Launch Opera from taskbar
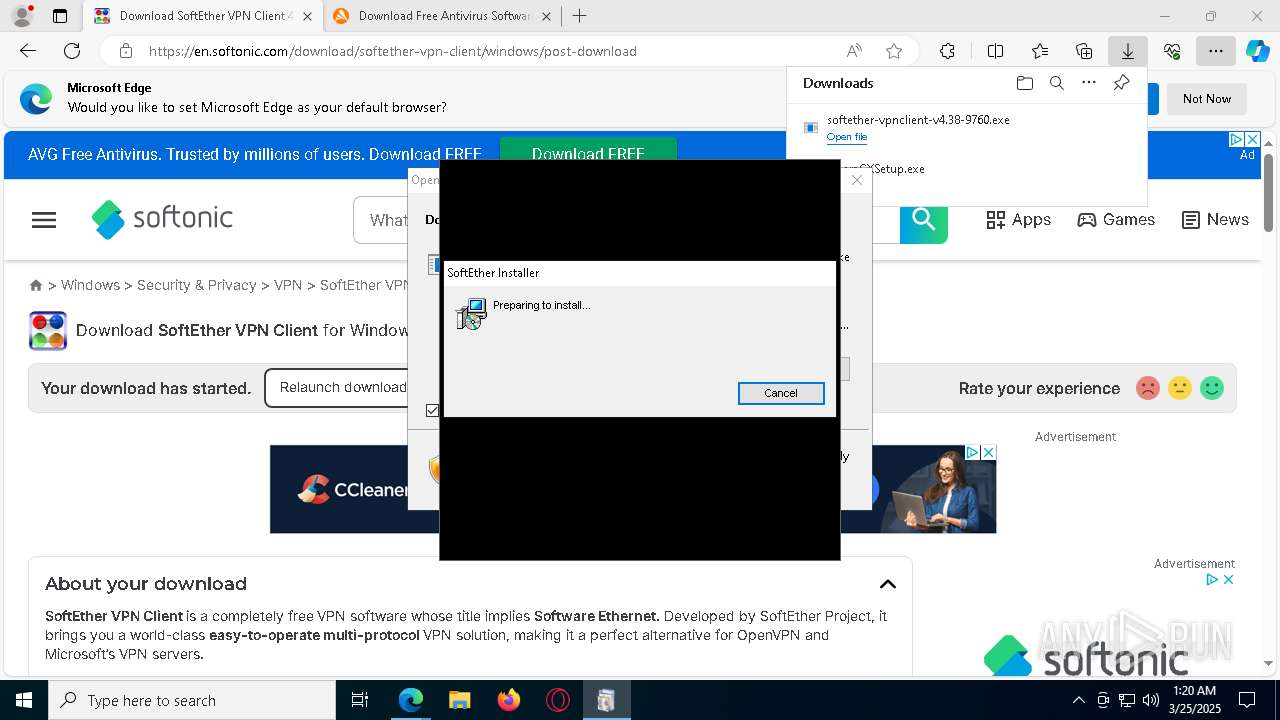 pos(557,700)
